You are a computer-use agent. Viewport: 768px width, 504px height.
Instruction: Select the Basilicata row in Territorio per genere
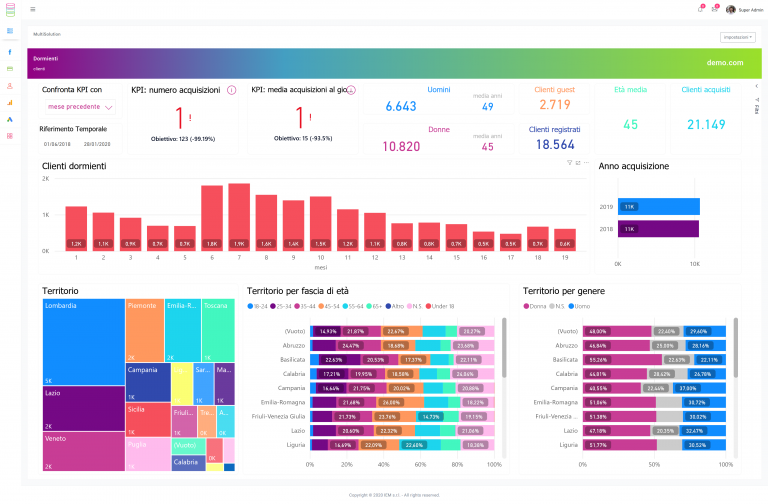[x=654, y=360]
